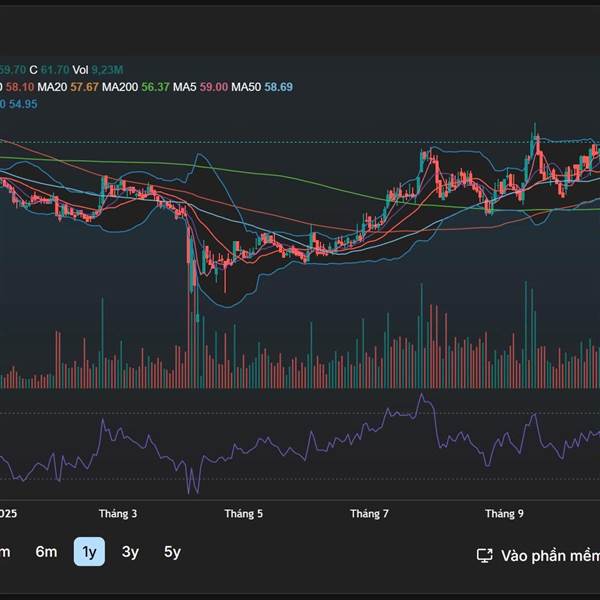Switch to the 3y time range
This screenshot has width=600, height=600.
(x=130, y=552)
